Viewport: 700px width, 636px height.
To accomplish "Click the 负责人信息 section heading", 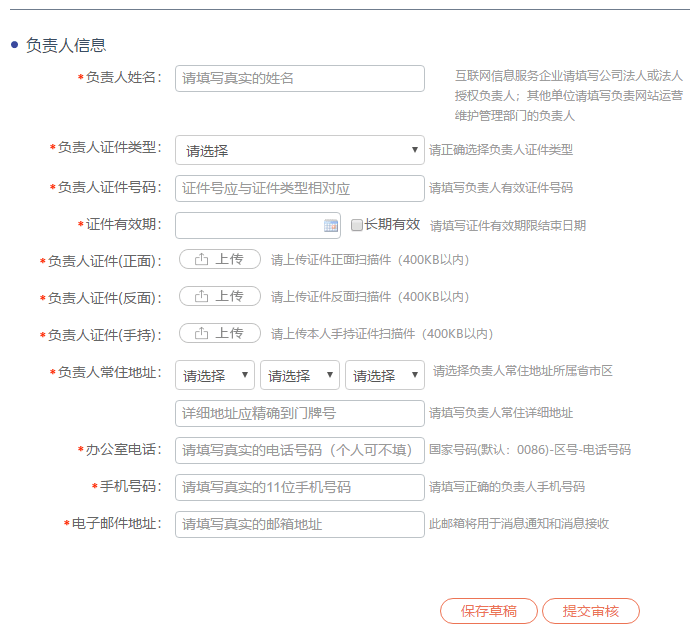I will pos(66,45).
